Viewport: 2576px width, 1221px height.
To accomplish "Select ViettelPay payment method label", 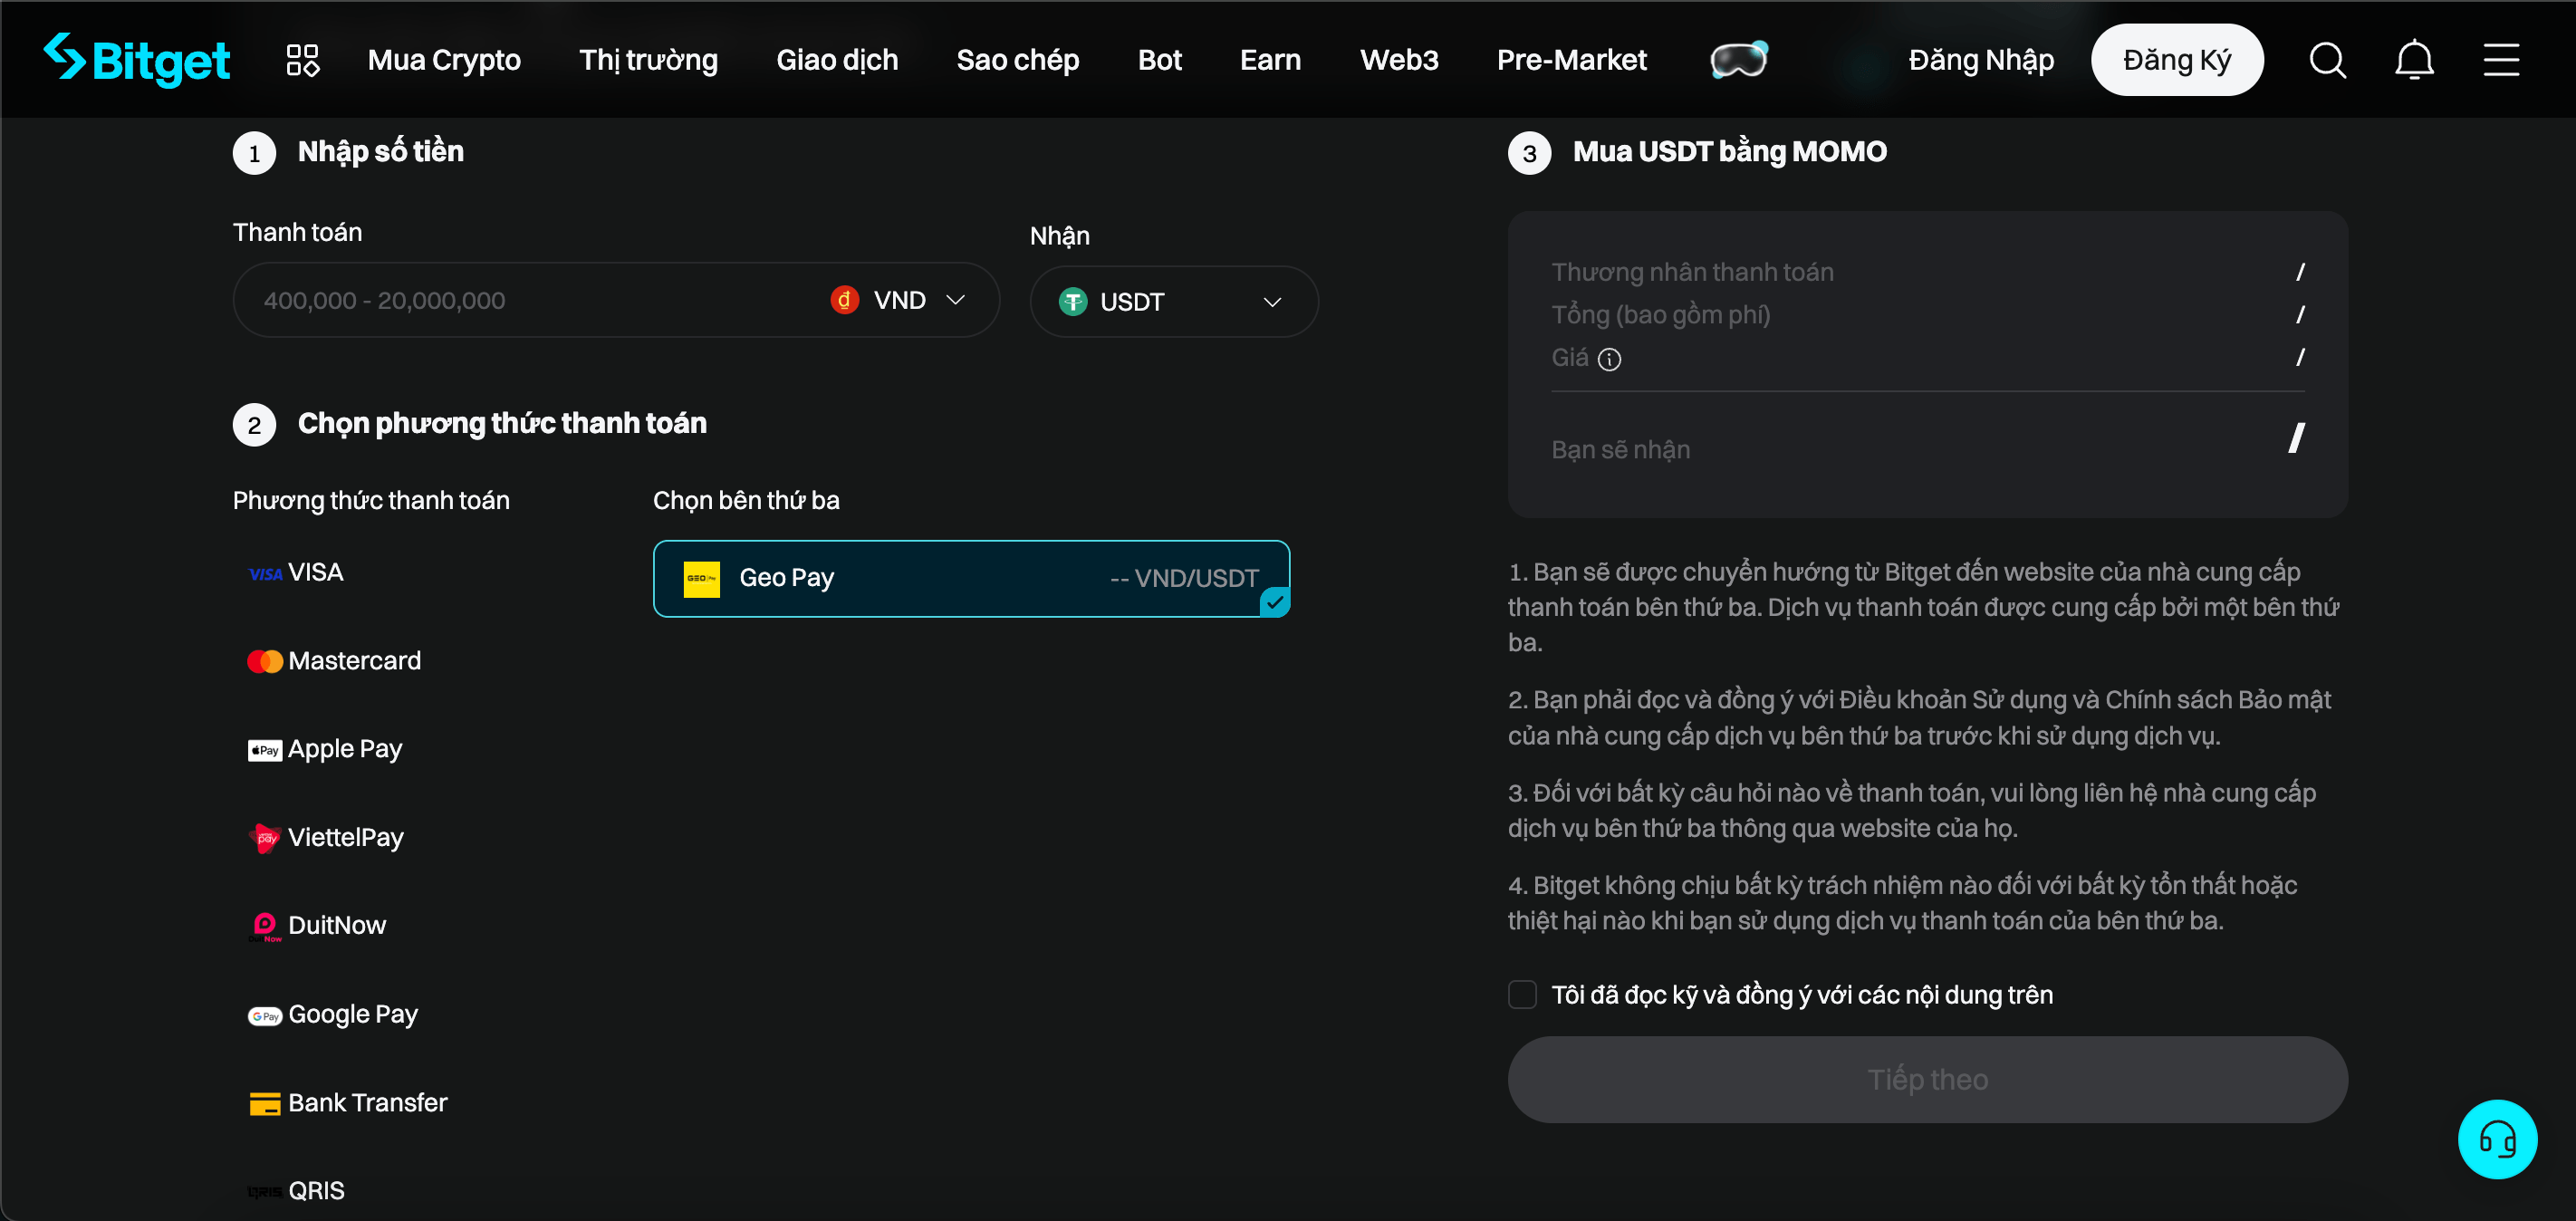I will [346, 838].
